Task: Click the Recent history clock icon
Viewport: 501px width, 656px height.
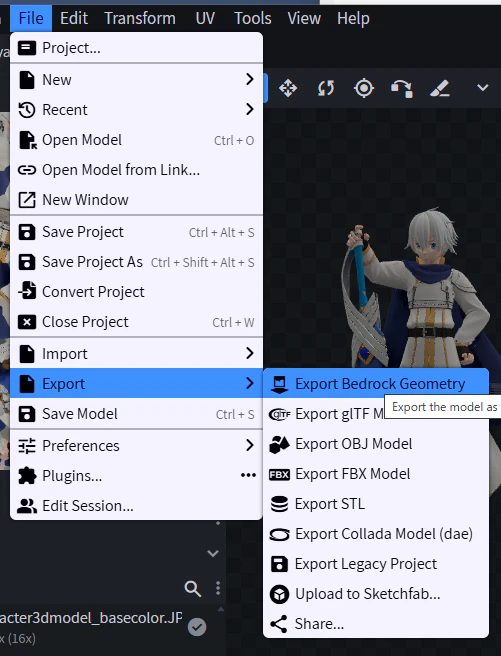Action: (27, 110)
